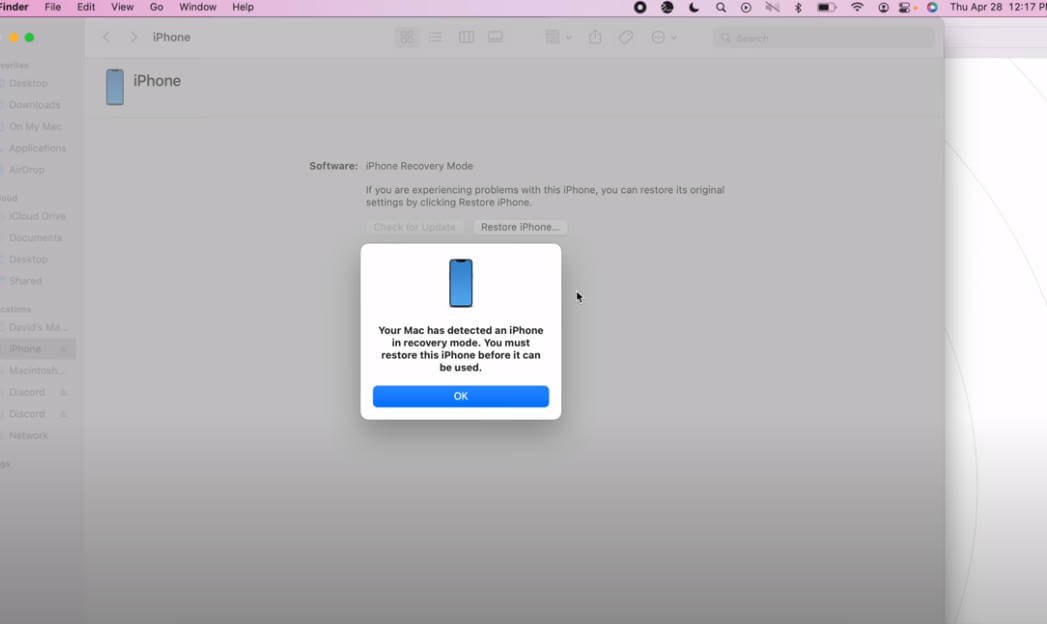Eject the iPhone in the sidebar
Image resolution: width=1047 pixels, height=624 pixels.
coord(64,349)
